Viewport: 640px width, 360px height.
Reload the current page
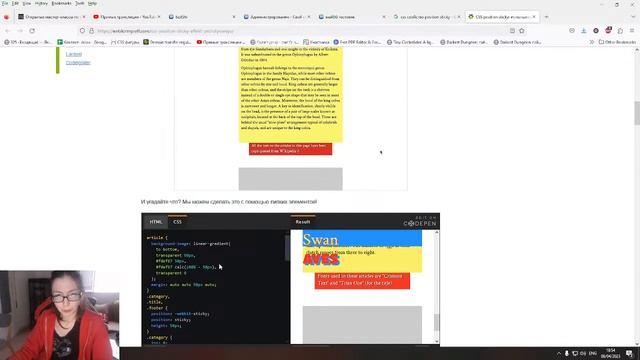[32, 31]
